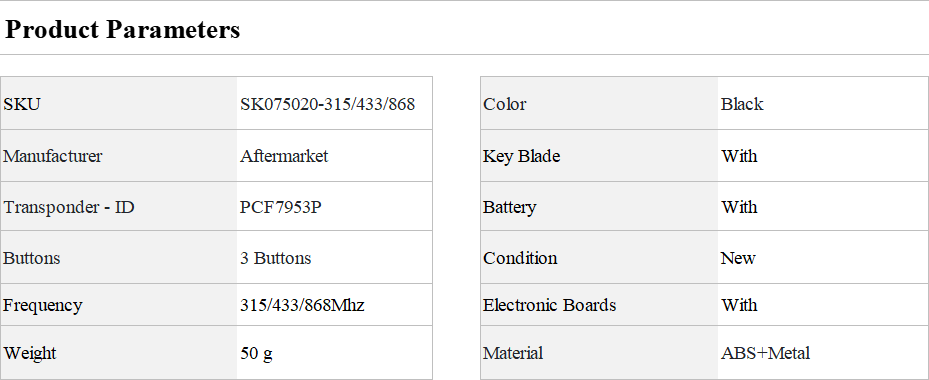Click the Transponder - ID label

(x=69, y=207)
